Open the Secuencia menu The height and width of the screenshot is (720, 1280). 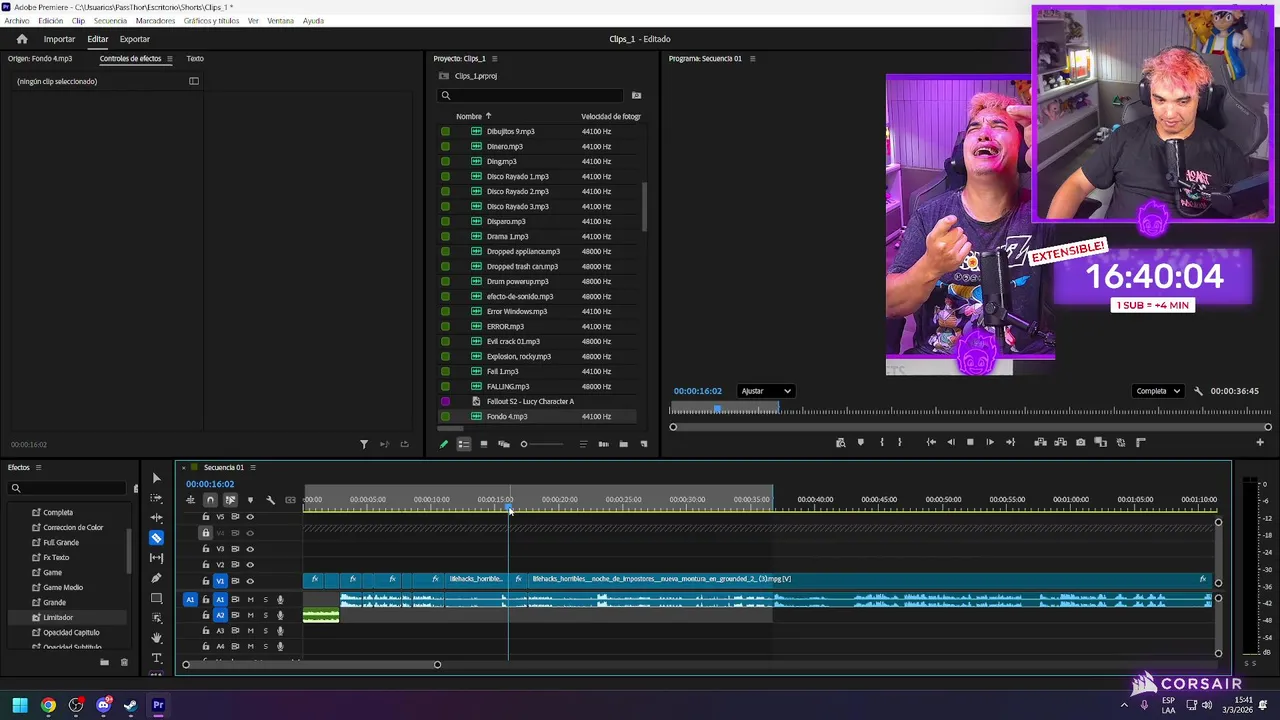pos(110,21)
